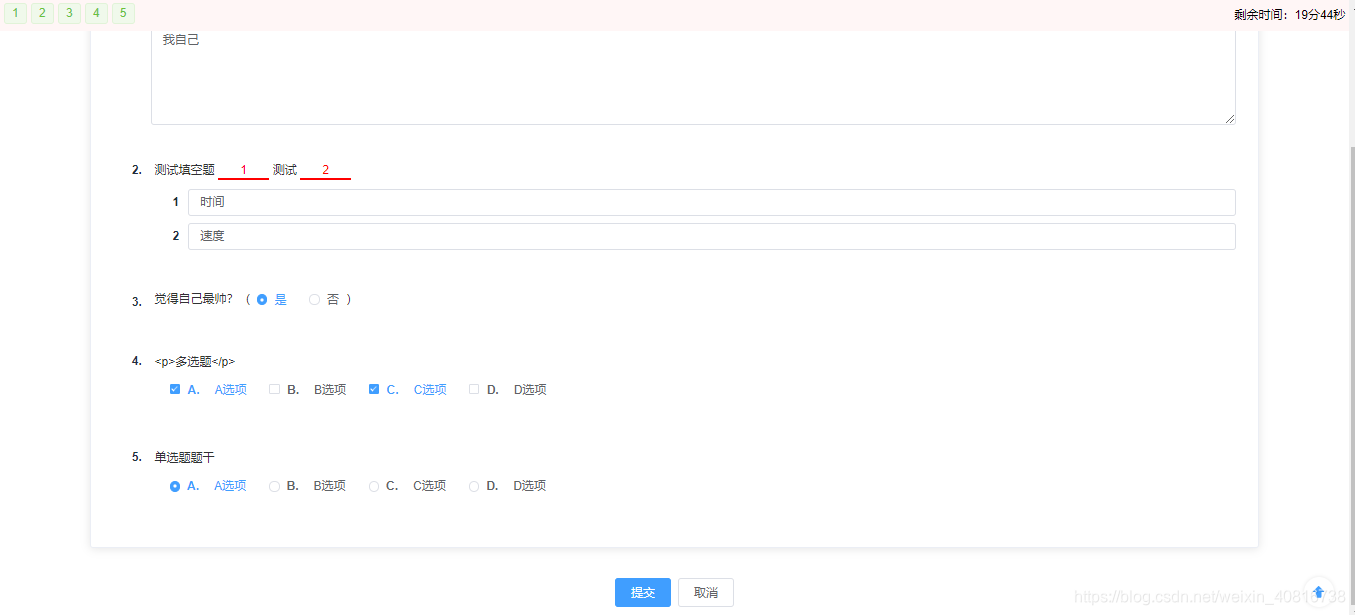The image size is (1355, 615).
Task: Click the textarea containing 我自己
Action: pyautogui.click(x=693, y=77)
